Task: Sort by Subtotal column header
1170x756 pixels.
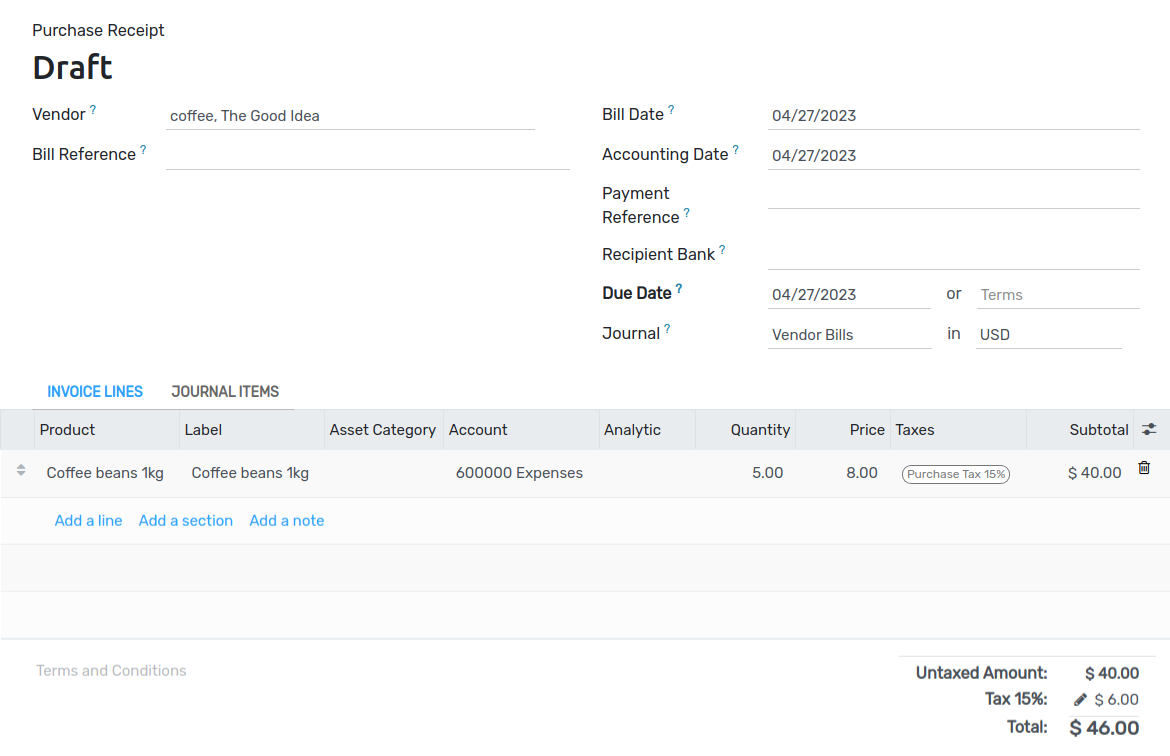Action: [x=1080, y=430]
